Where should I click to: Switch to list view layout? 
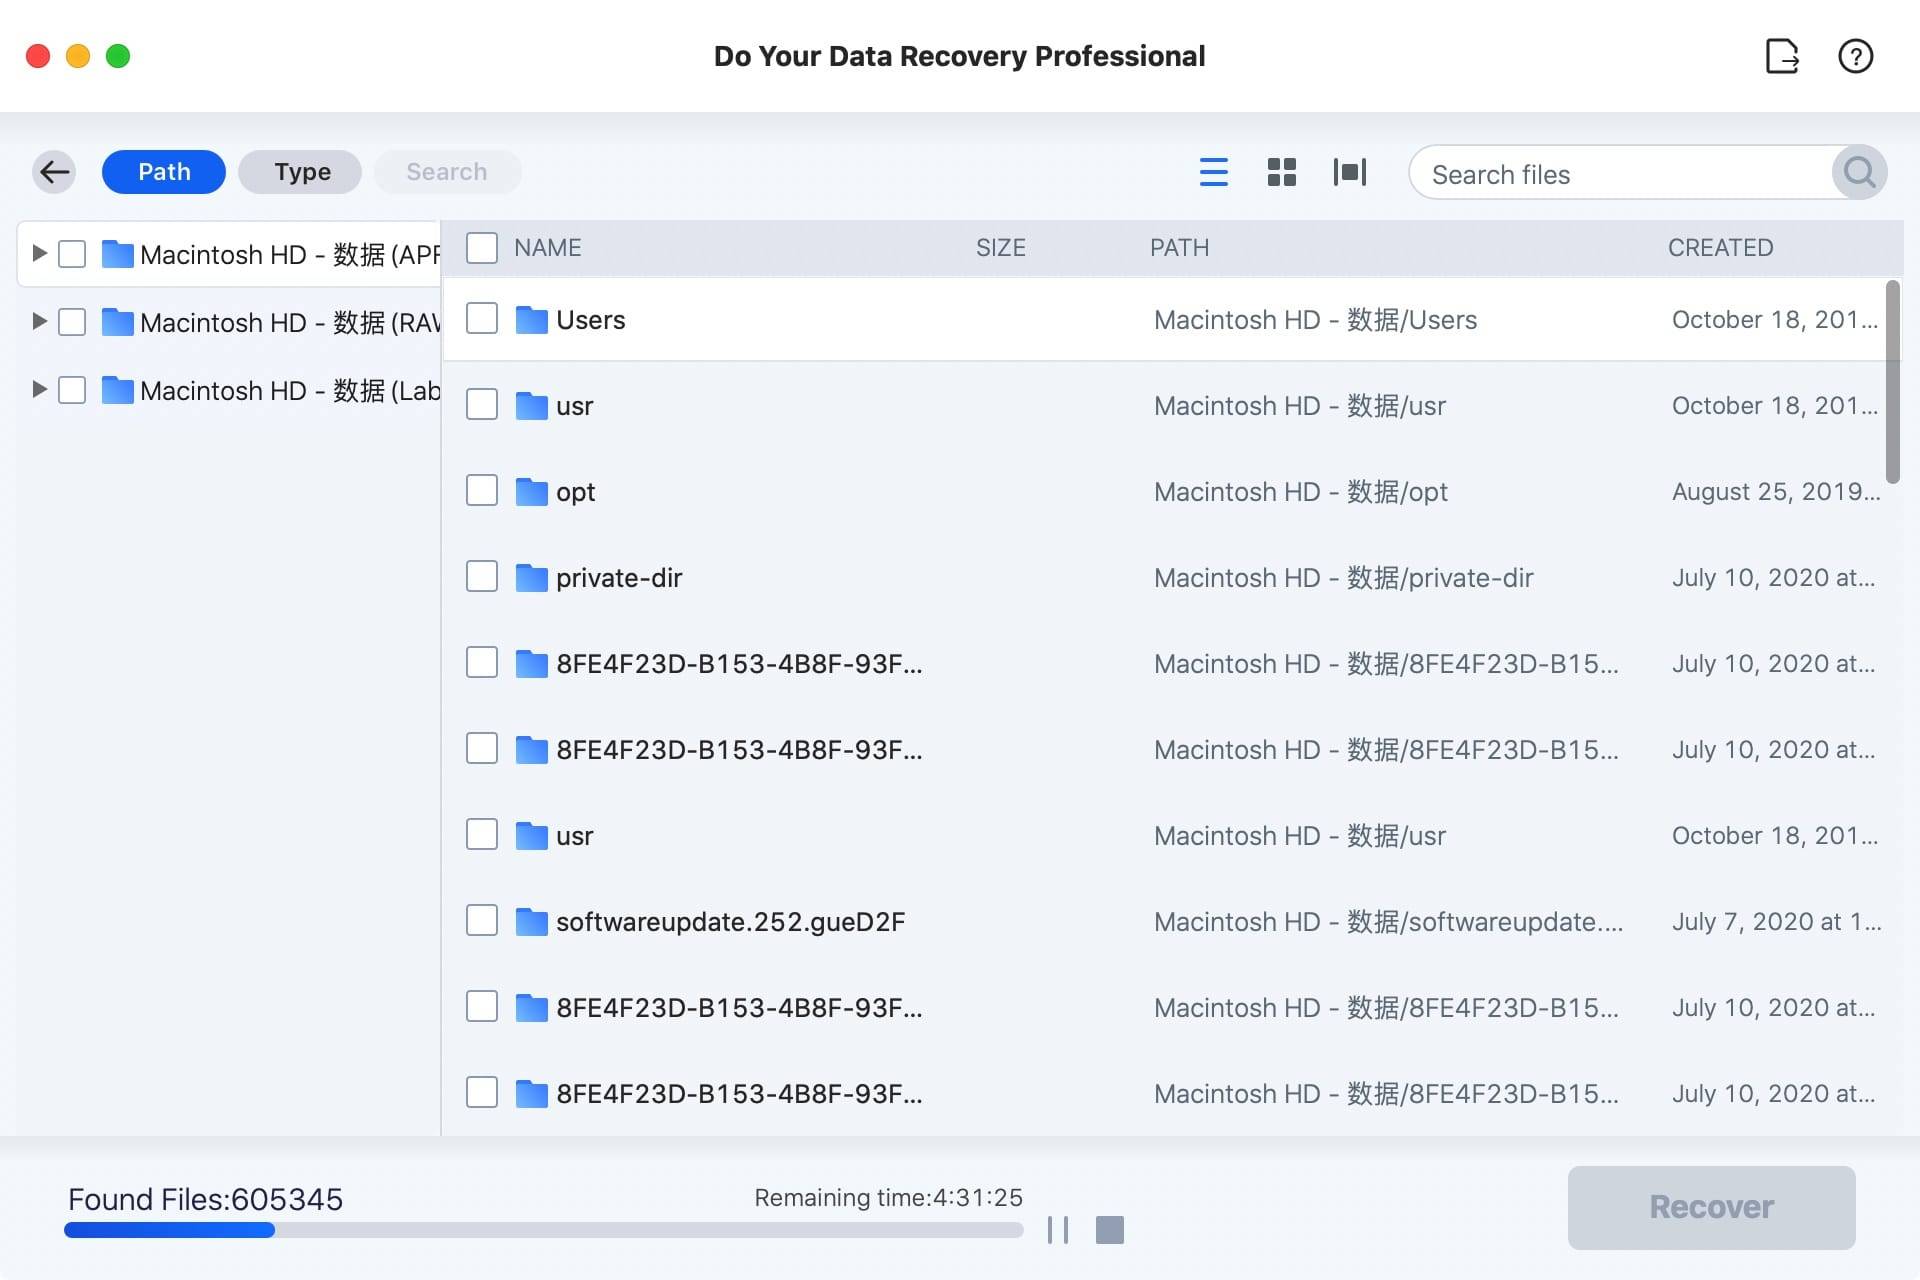pos(1213,172)
